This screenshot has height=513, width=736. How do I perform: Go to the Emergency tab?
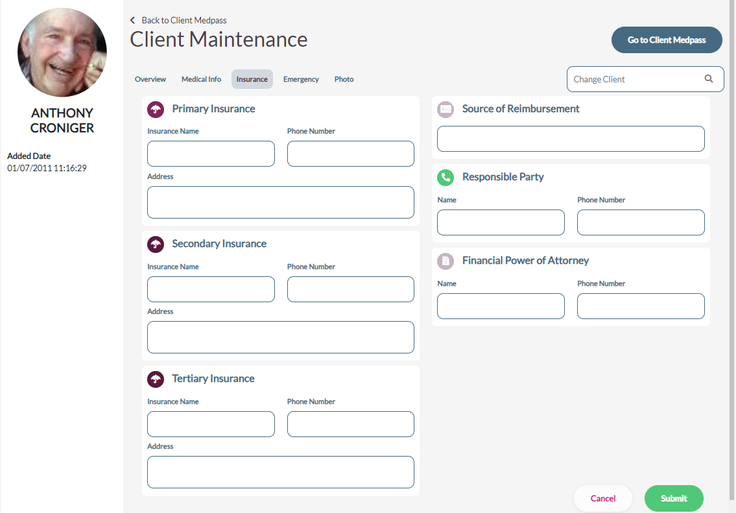pos(301,79)
